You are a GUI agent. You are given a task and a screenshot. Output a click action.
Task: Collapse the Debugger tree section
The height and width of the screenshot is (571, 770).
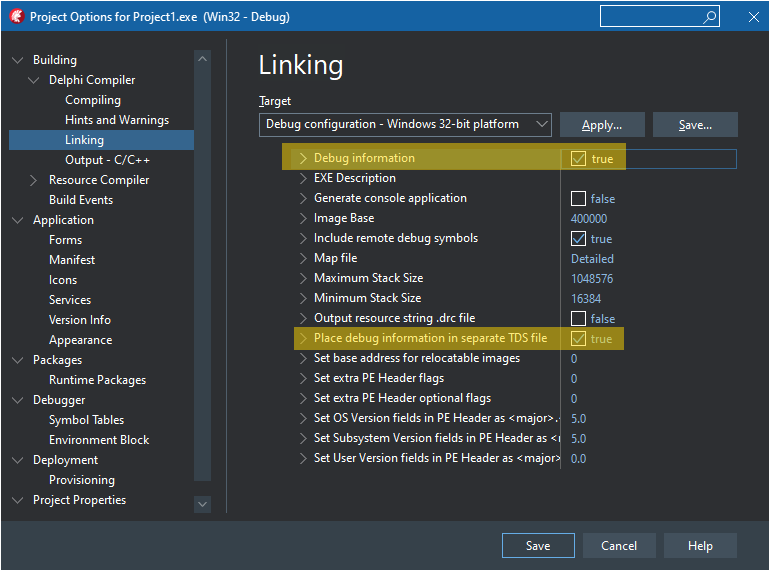(x=17, y=400)
